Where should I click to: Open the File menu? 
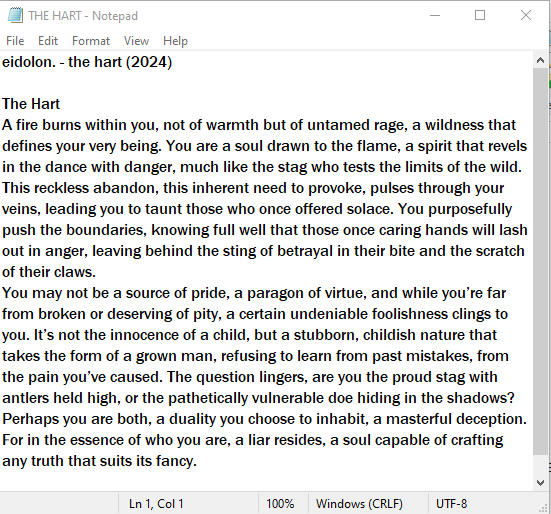pos(15,41)
